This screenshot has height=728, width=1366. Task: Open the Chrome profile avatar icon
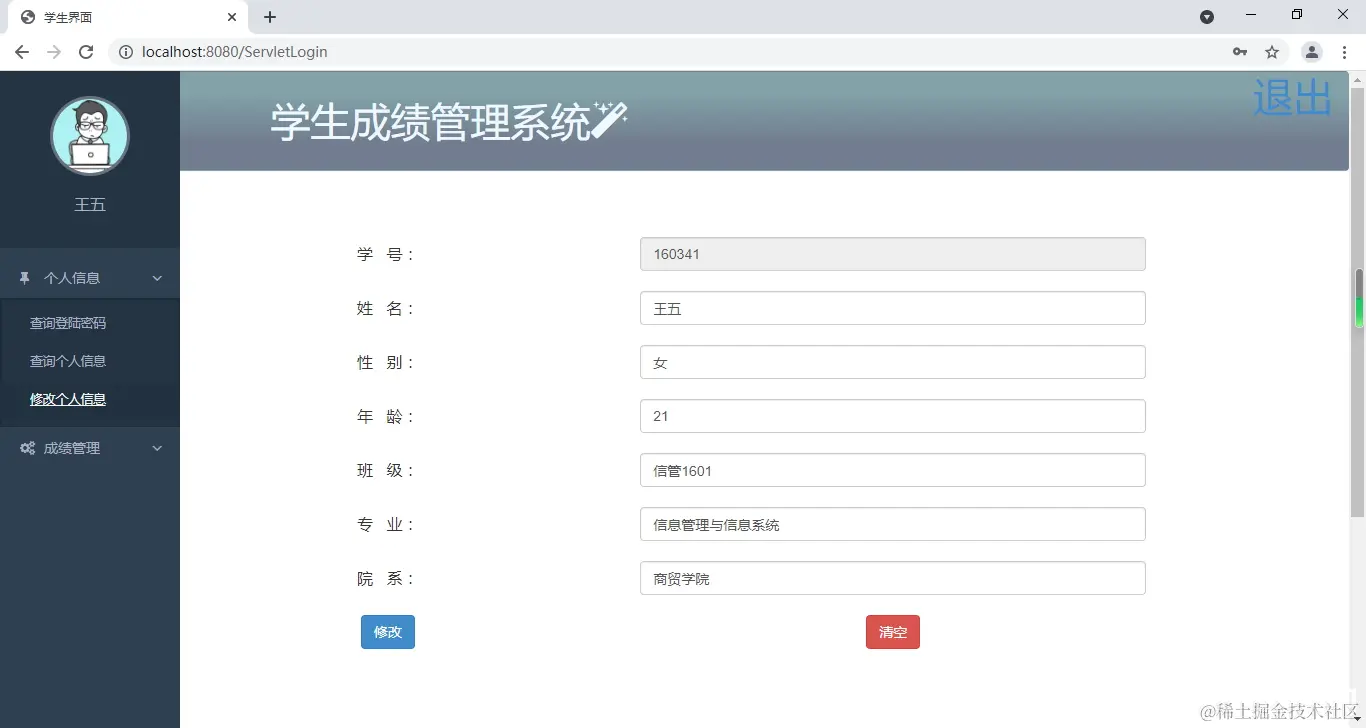click(x=1312, y=52)
